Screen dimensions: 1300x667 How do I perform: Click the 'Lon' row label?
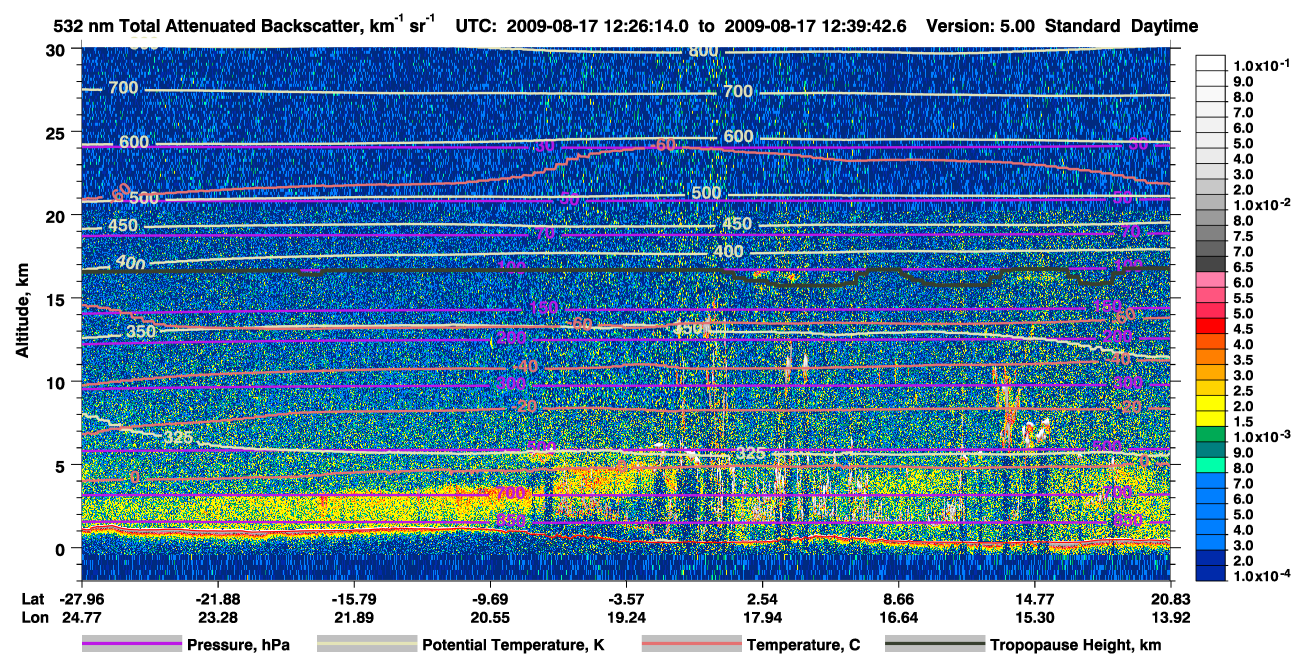[33, 618]
